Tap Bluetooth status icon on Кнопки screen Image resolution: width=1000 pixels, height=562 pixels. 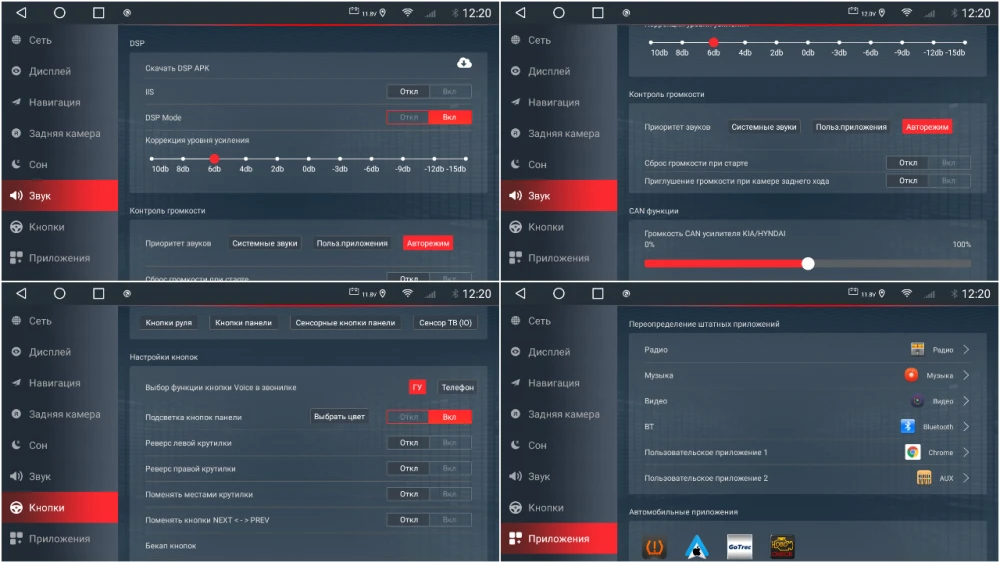point(455,294)
